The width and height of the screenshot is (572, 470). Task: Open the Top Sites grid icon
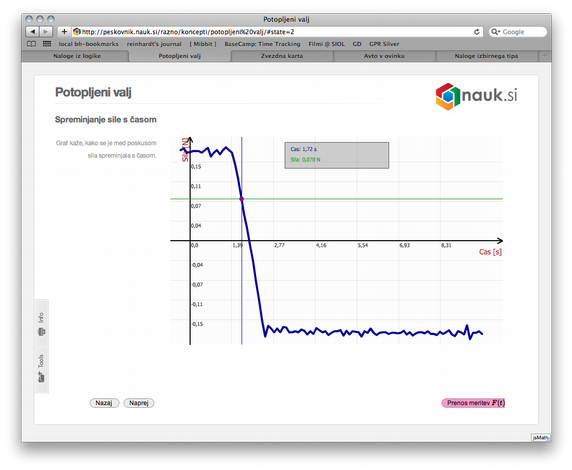47,44
